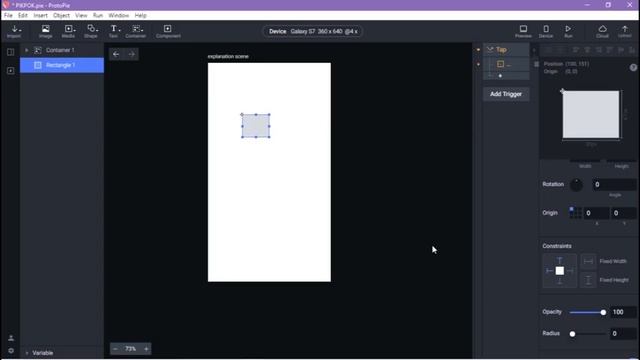Open the Import tool

pyautogui.click(x=14, y=31)
